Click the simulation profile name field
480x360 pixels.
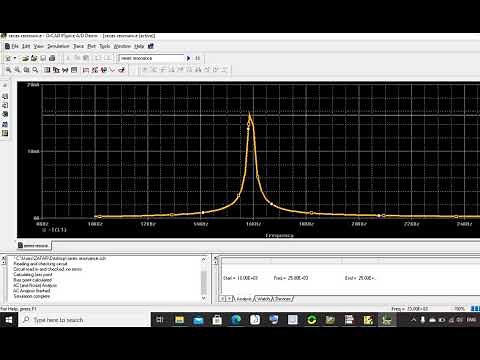pyautogui.click(x=151, y=58)
